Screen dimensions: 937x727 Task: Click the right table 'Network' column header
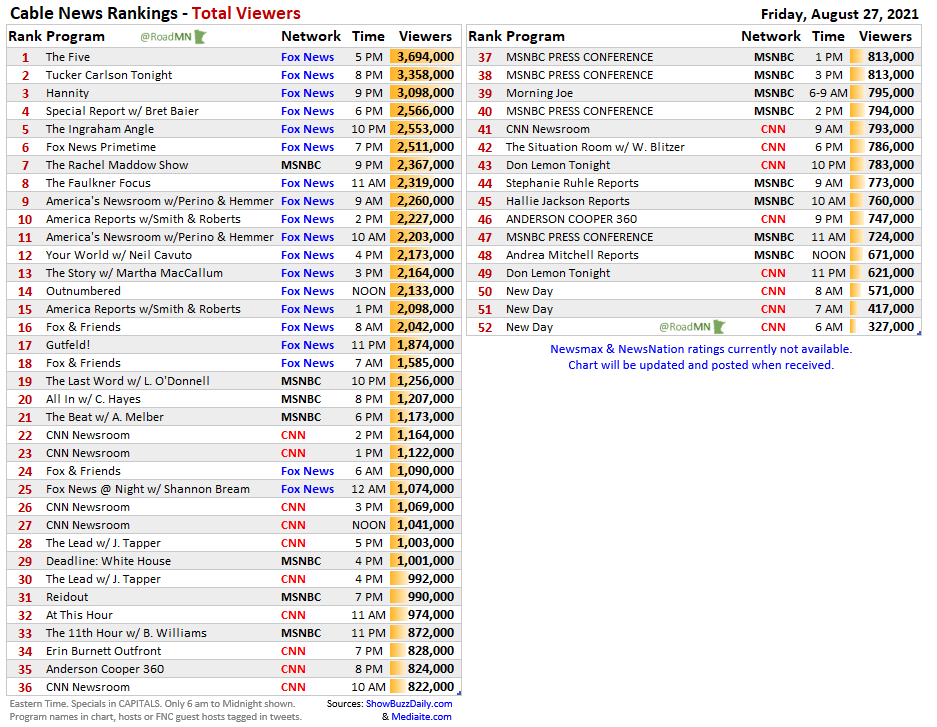(x=771, y=36)
